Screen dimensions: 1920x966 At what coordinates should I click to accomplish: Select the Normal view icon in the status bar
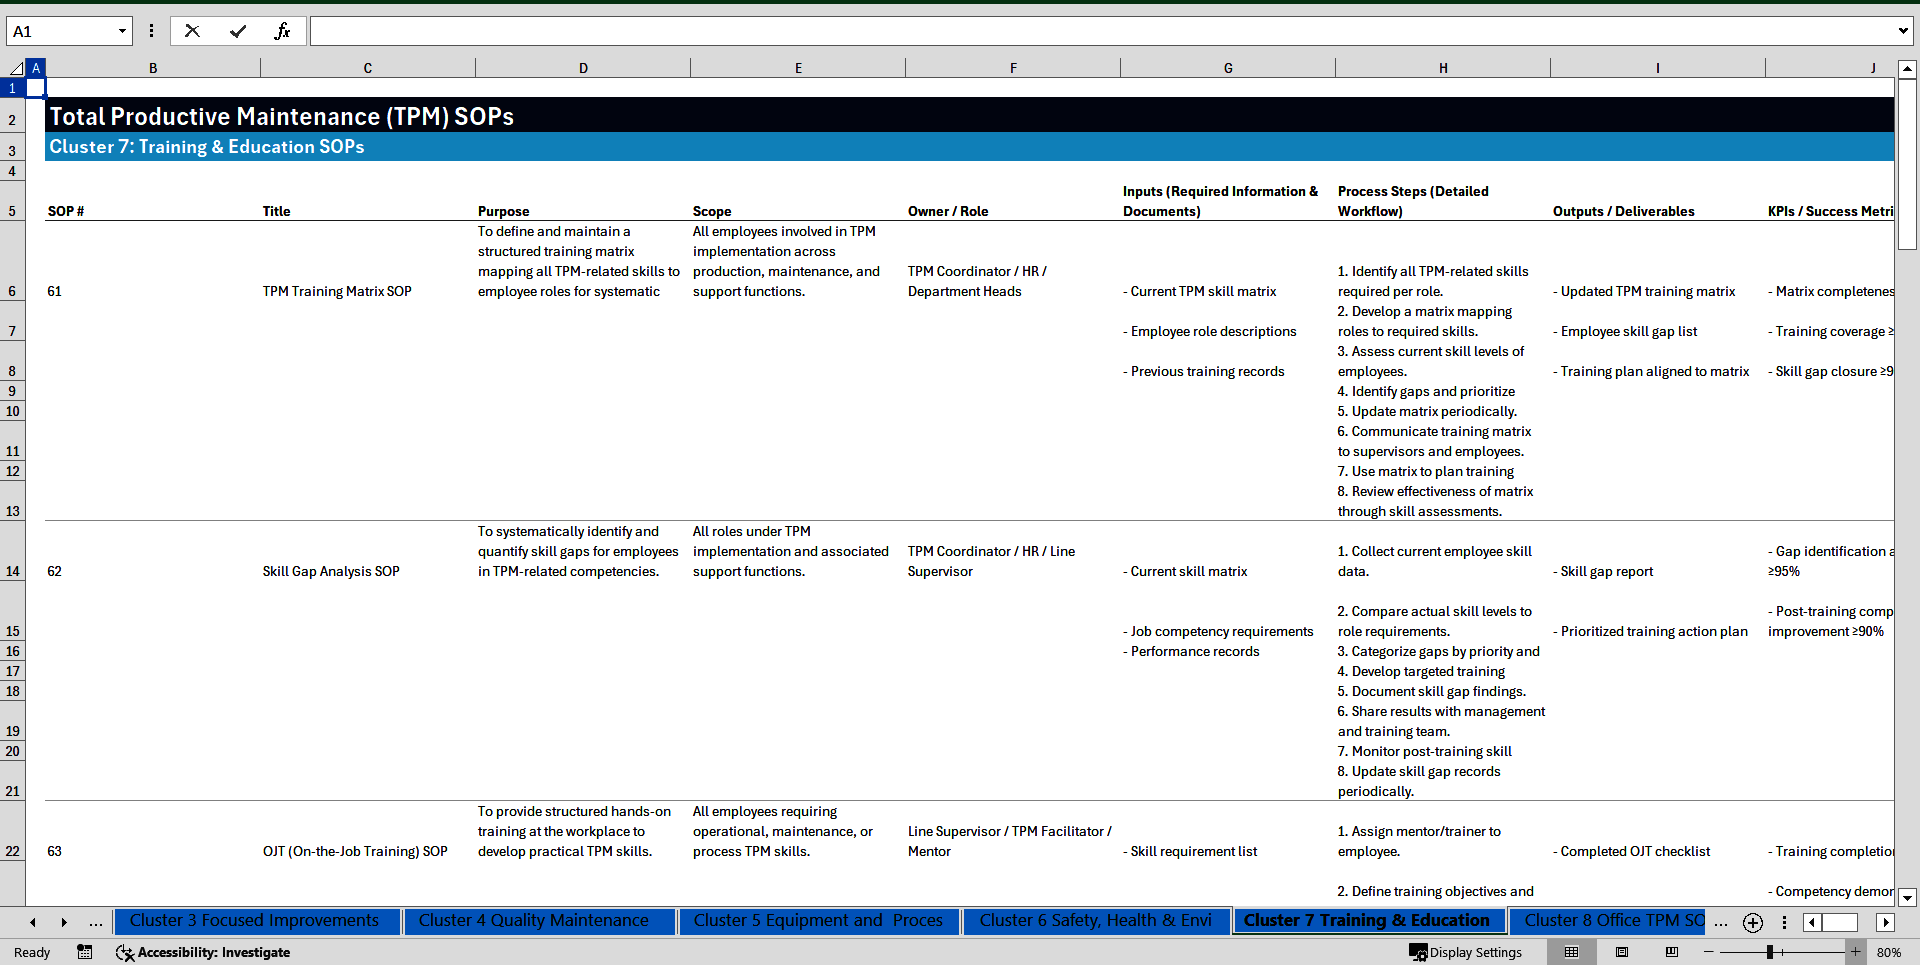(x=1570, y=952)
